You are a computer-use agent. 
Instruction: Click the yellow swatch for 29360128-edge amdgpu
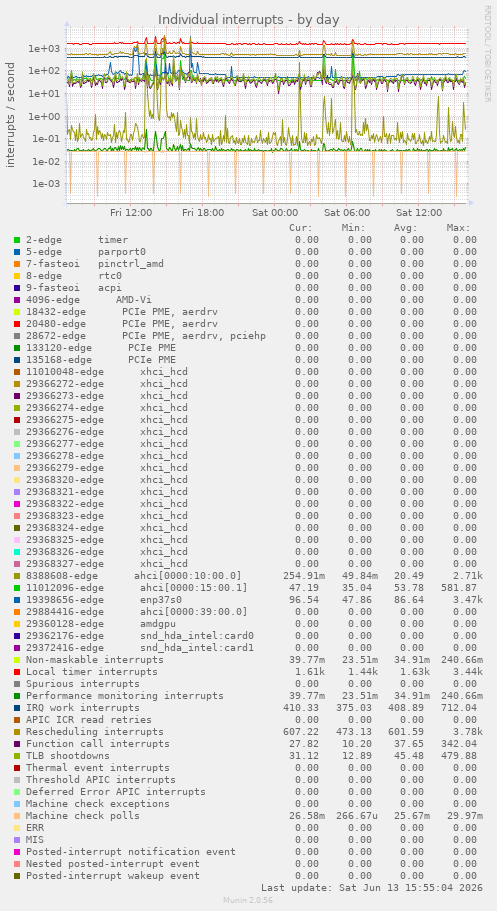pyautogui.click(x=17, y=624)
